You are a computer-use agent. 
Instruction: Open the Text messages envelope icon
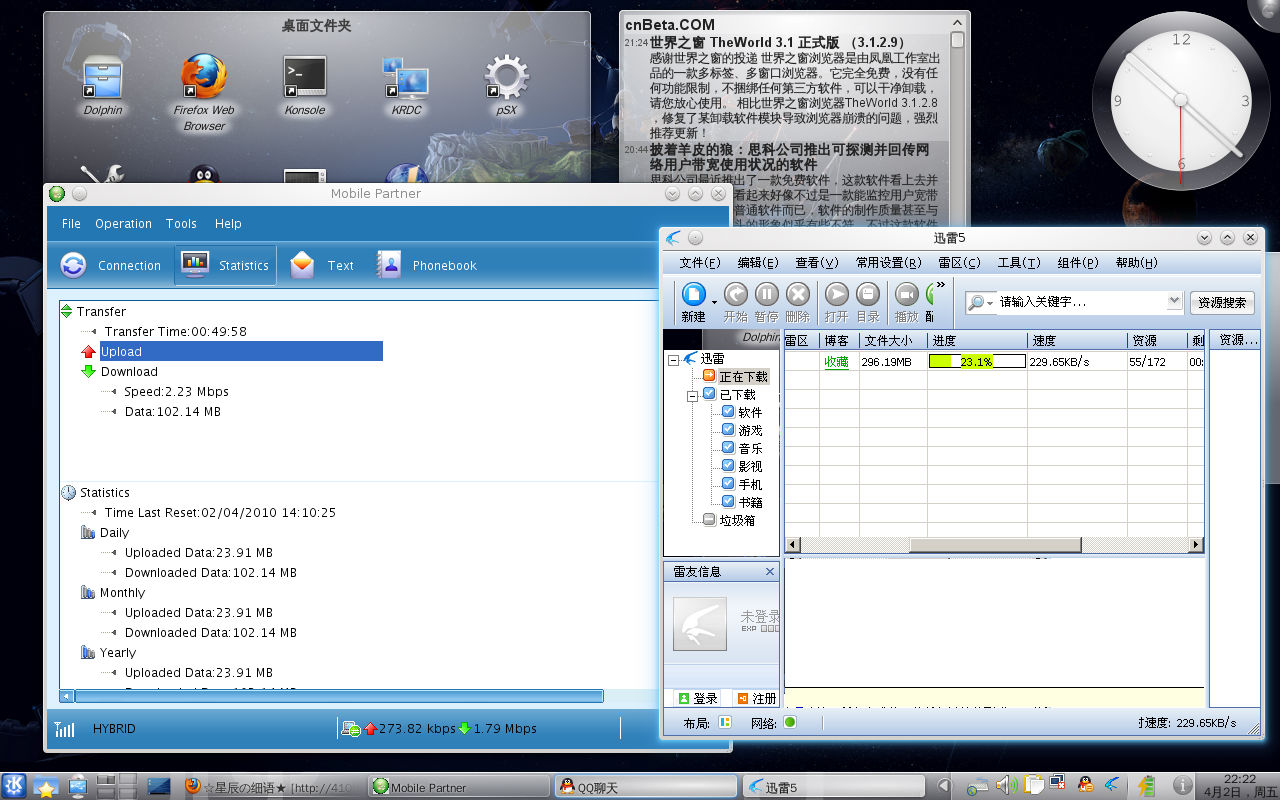click(302, 265)
